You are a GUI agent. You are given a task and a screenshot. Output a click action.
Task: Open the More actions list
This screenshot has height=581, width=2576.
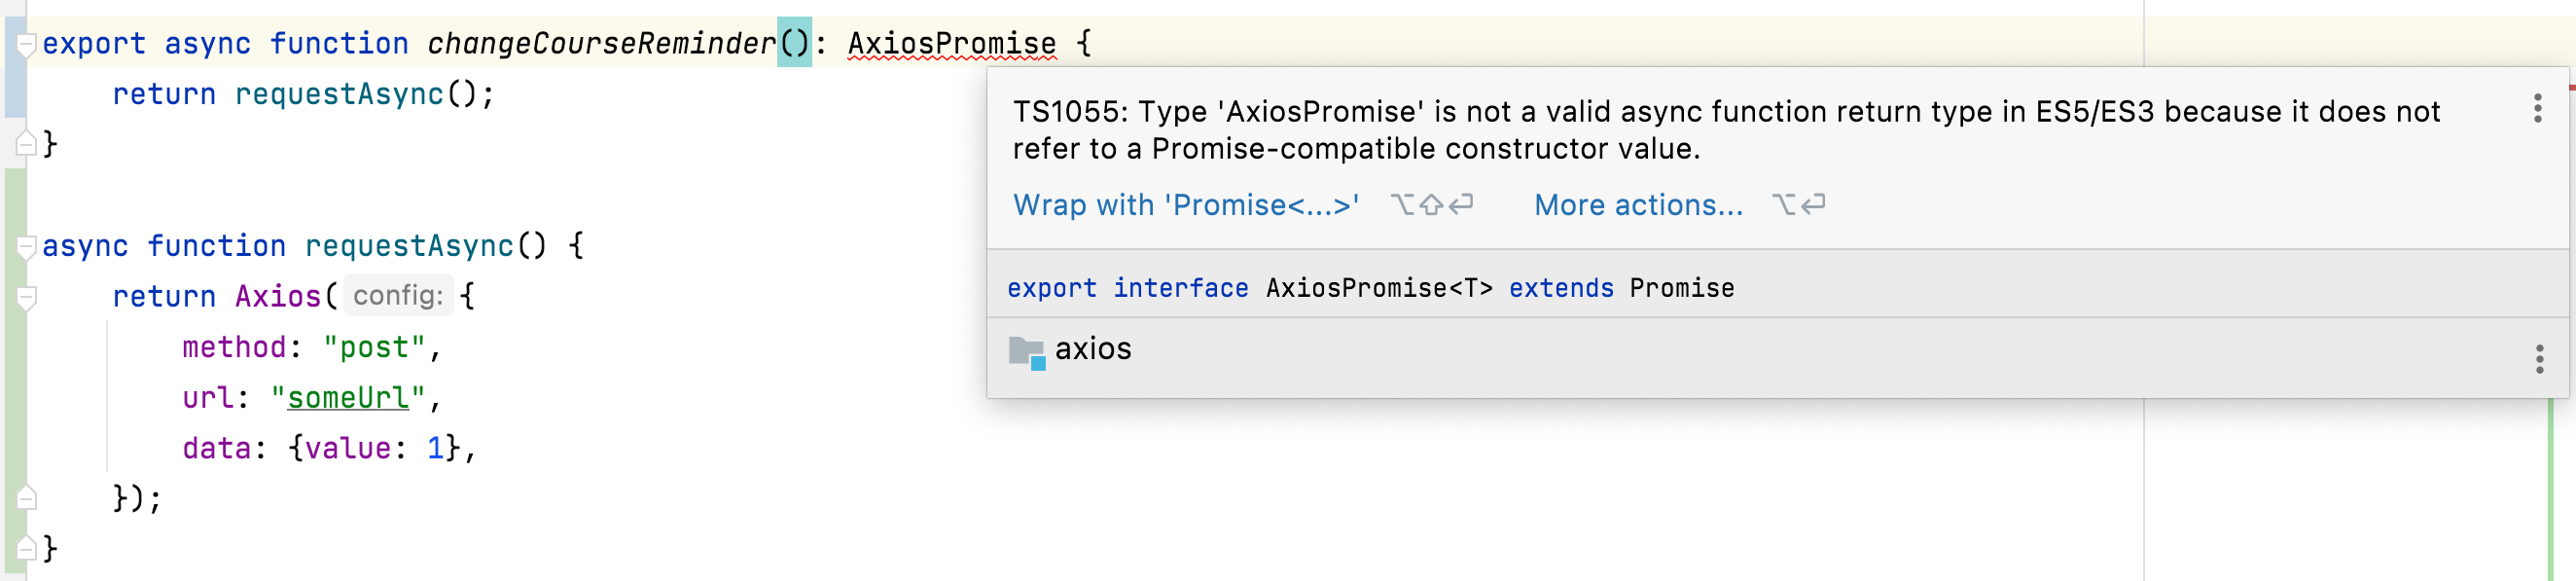pos(1636,205)
